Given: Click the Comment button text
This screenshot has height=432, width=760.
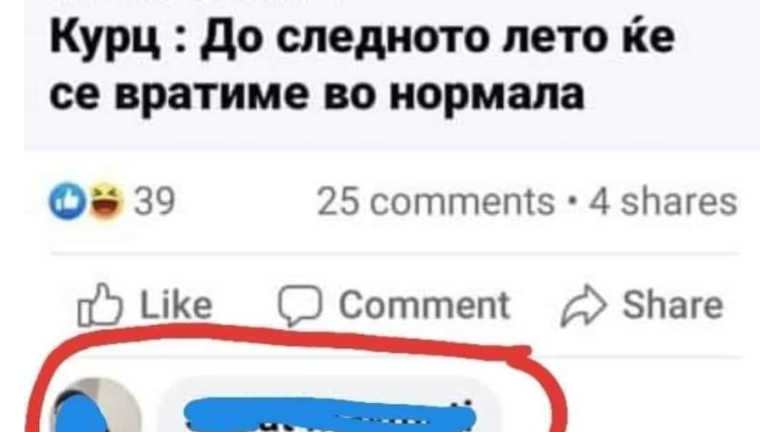Looking at the screenshot, I should coord(424,305).
